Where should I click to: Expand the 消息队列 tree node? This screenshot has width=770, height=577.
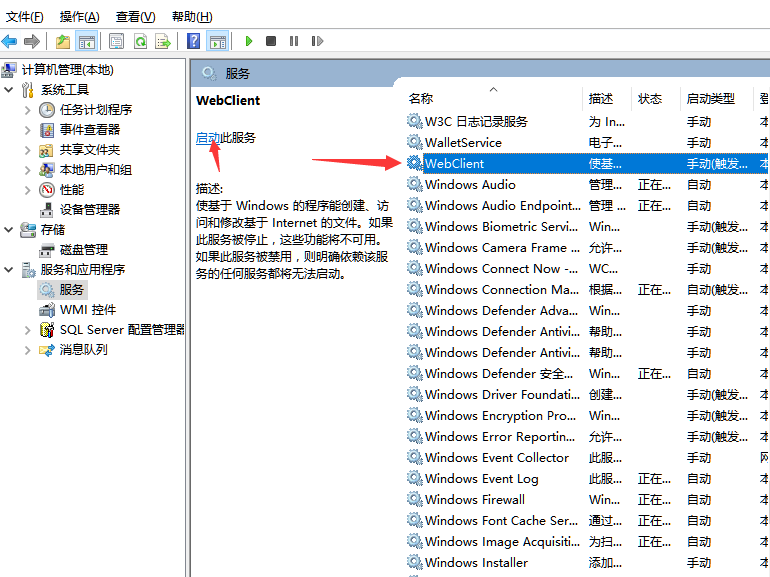coord(28,350)
